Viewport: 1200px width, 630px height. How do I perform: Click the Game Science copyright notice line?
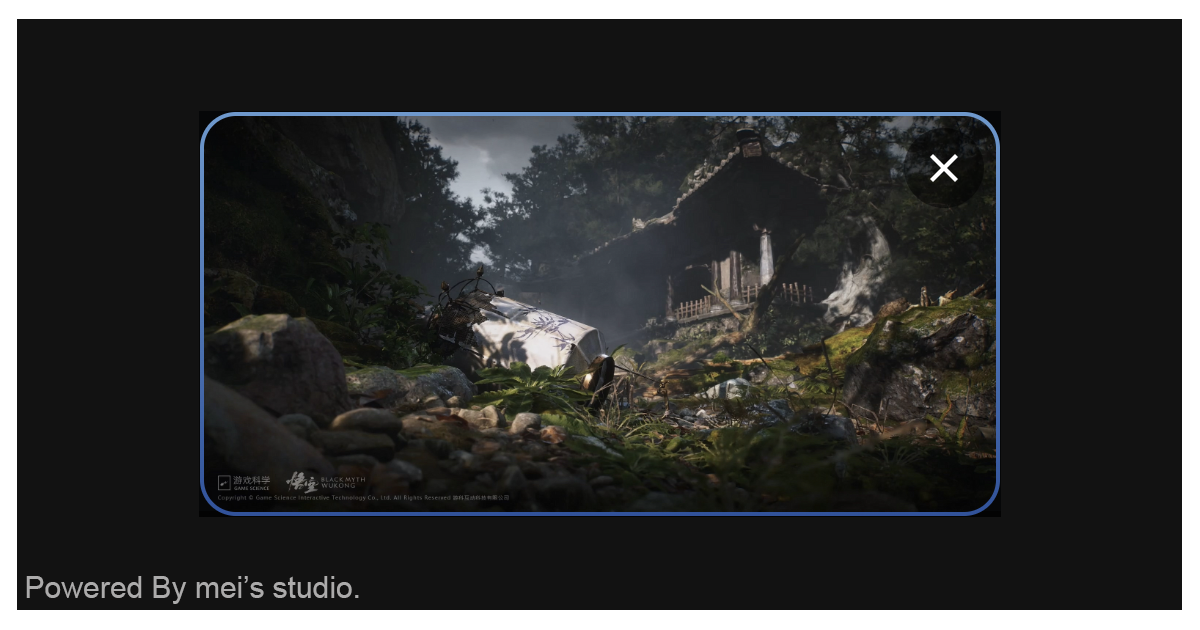pos(363,497)
